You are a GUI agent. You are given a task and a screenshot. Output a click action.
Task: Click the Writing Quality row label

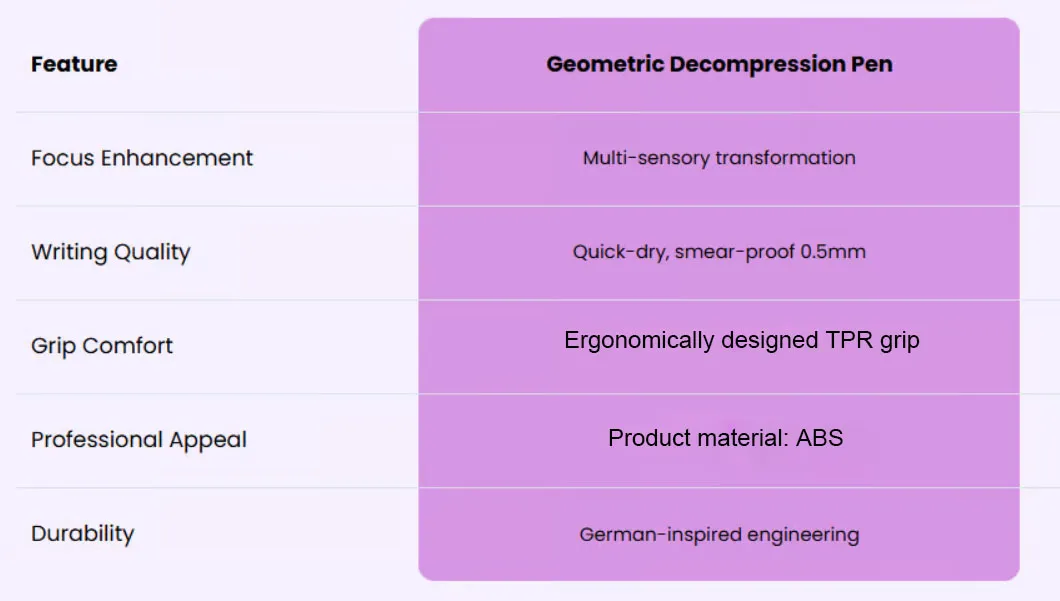coord(111,252)
